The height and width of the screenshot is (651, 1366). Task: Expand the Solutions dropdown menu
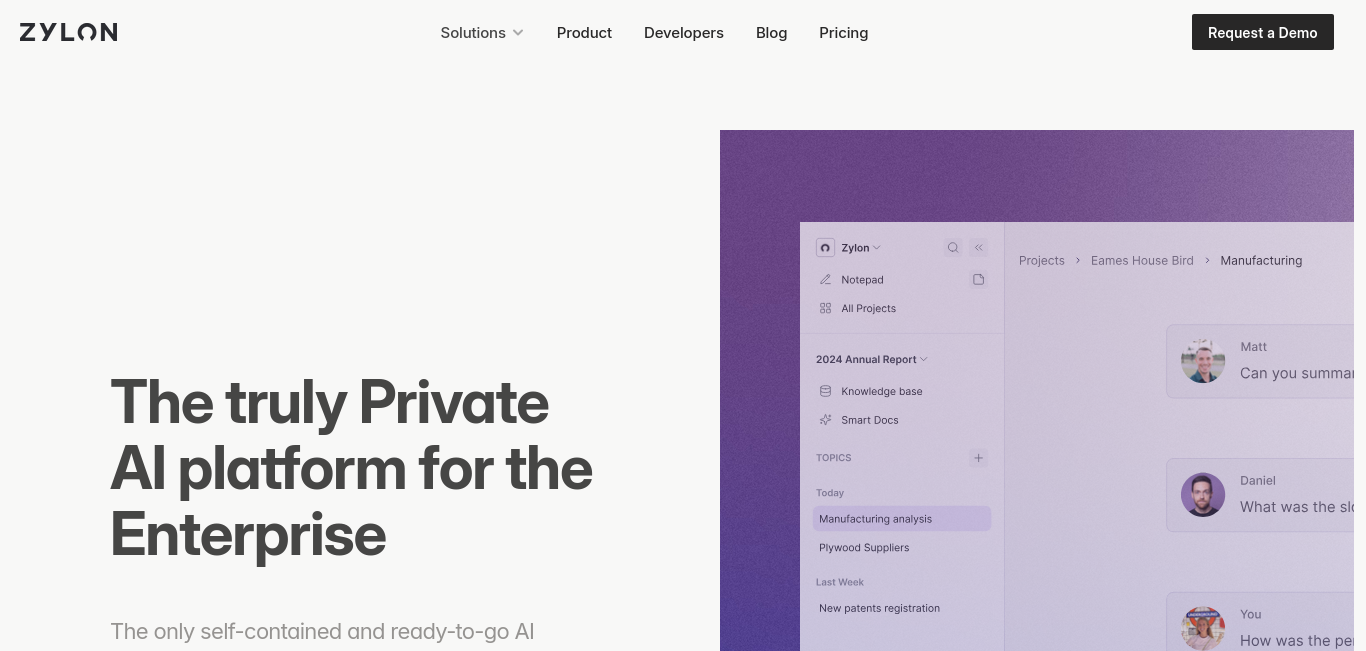[482, 33]
